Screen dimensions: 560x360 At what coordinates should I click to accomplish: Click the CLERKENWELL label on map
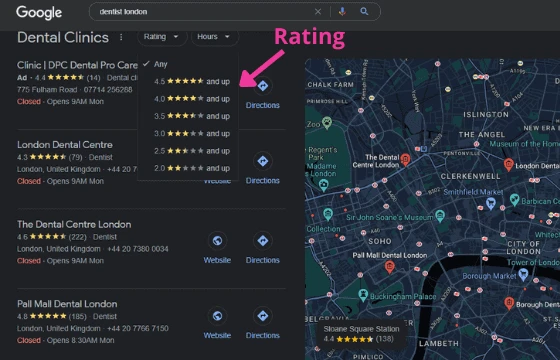470,176
